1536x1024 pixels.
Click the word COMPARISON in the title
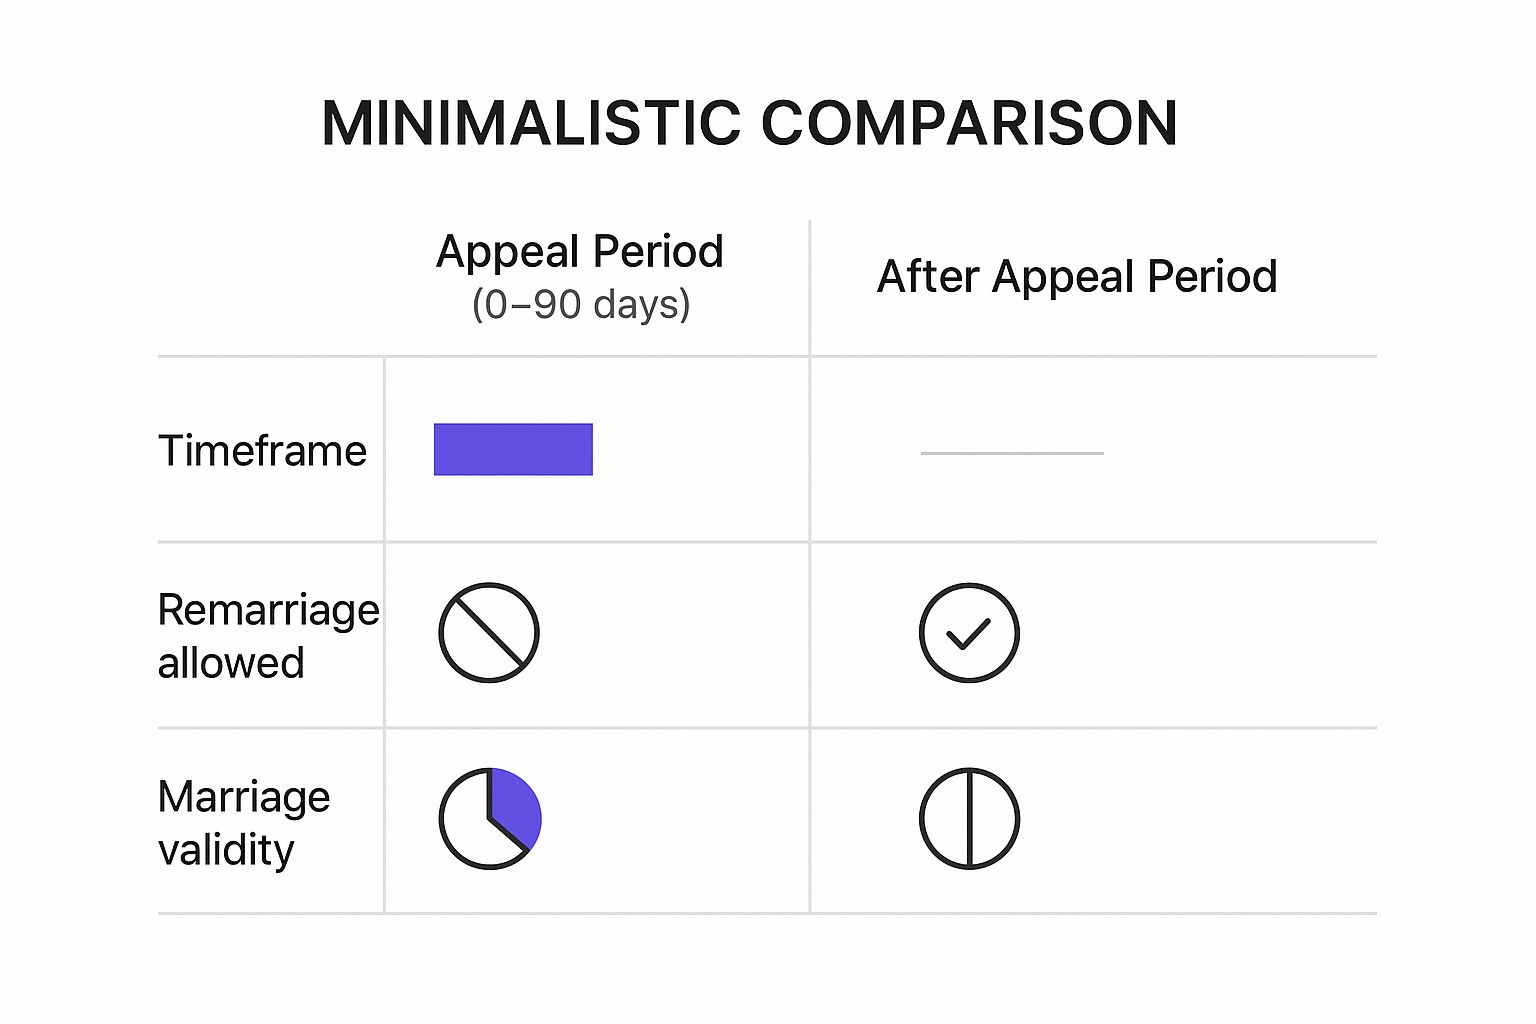[968, 124]
